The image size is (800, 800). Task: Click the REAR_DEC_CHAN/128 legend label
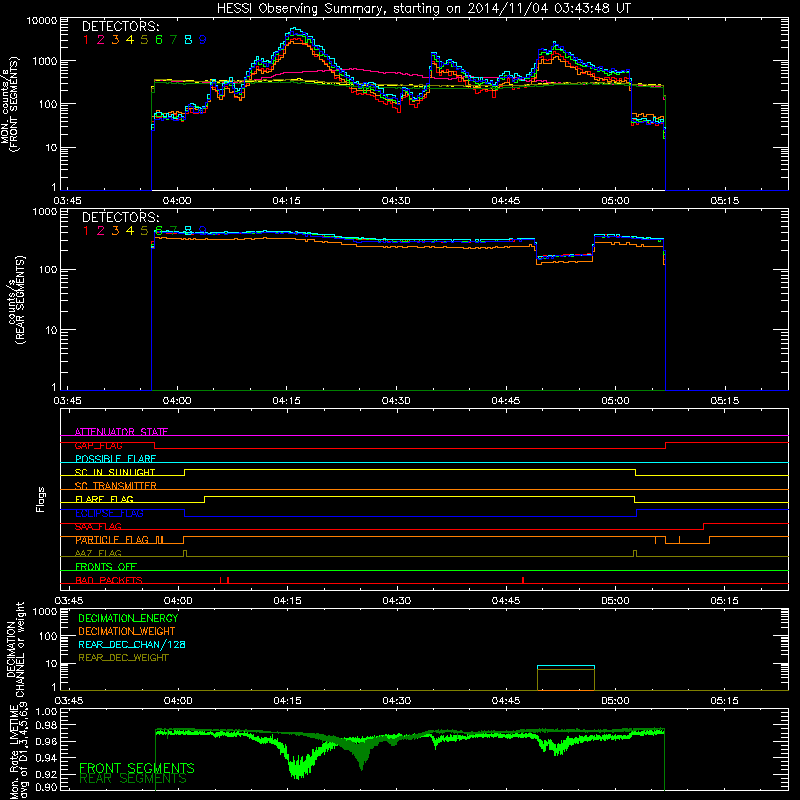[132, 644]
